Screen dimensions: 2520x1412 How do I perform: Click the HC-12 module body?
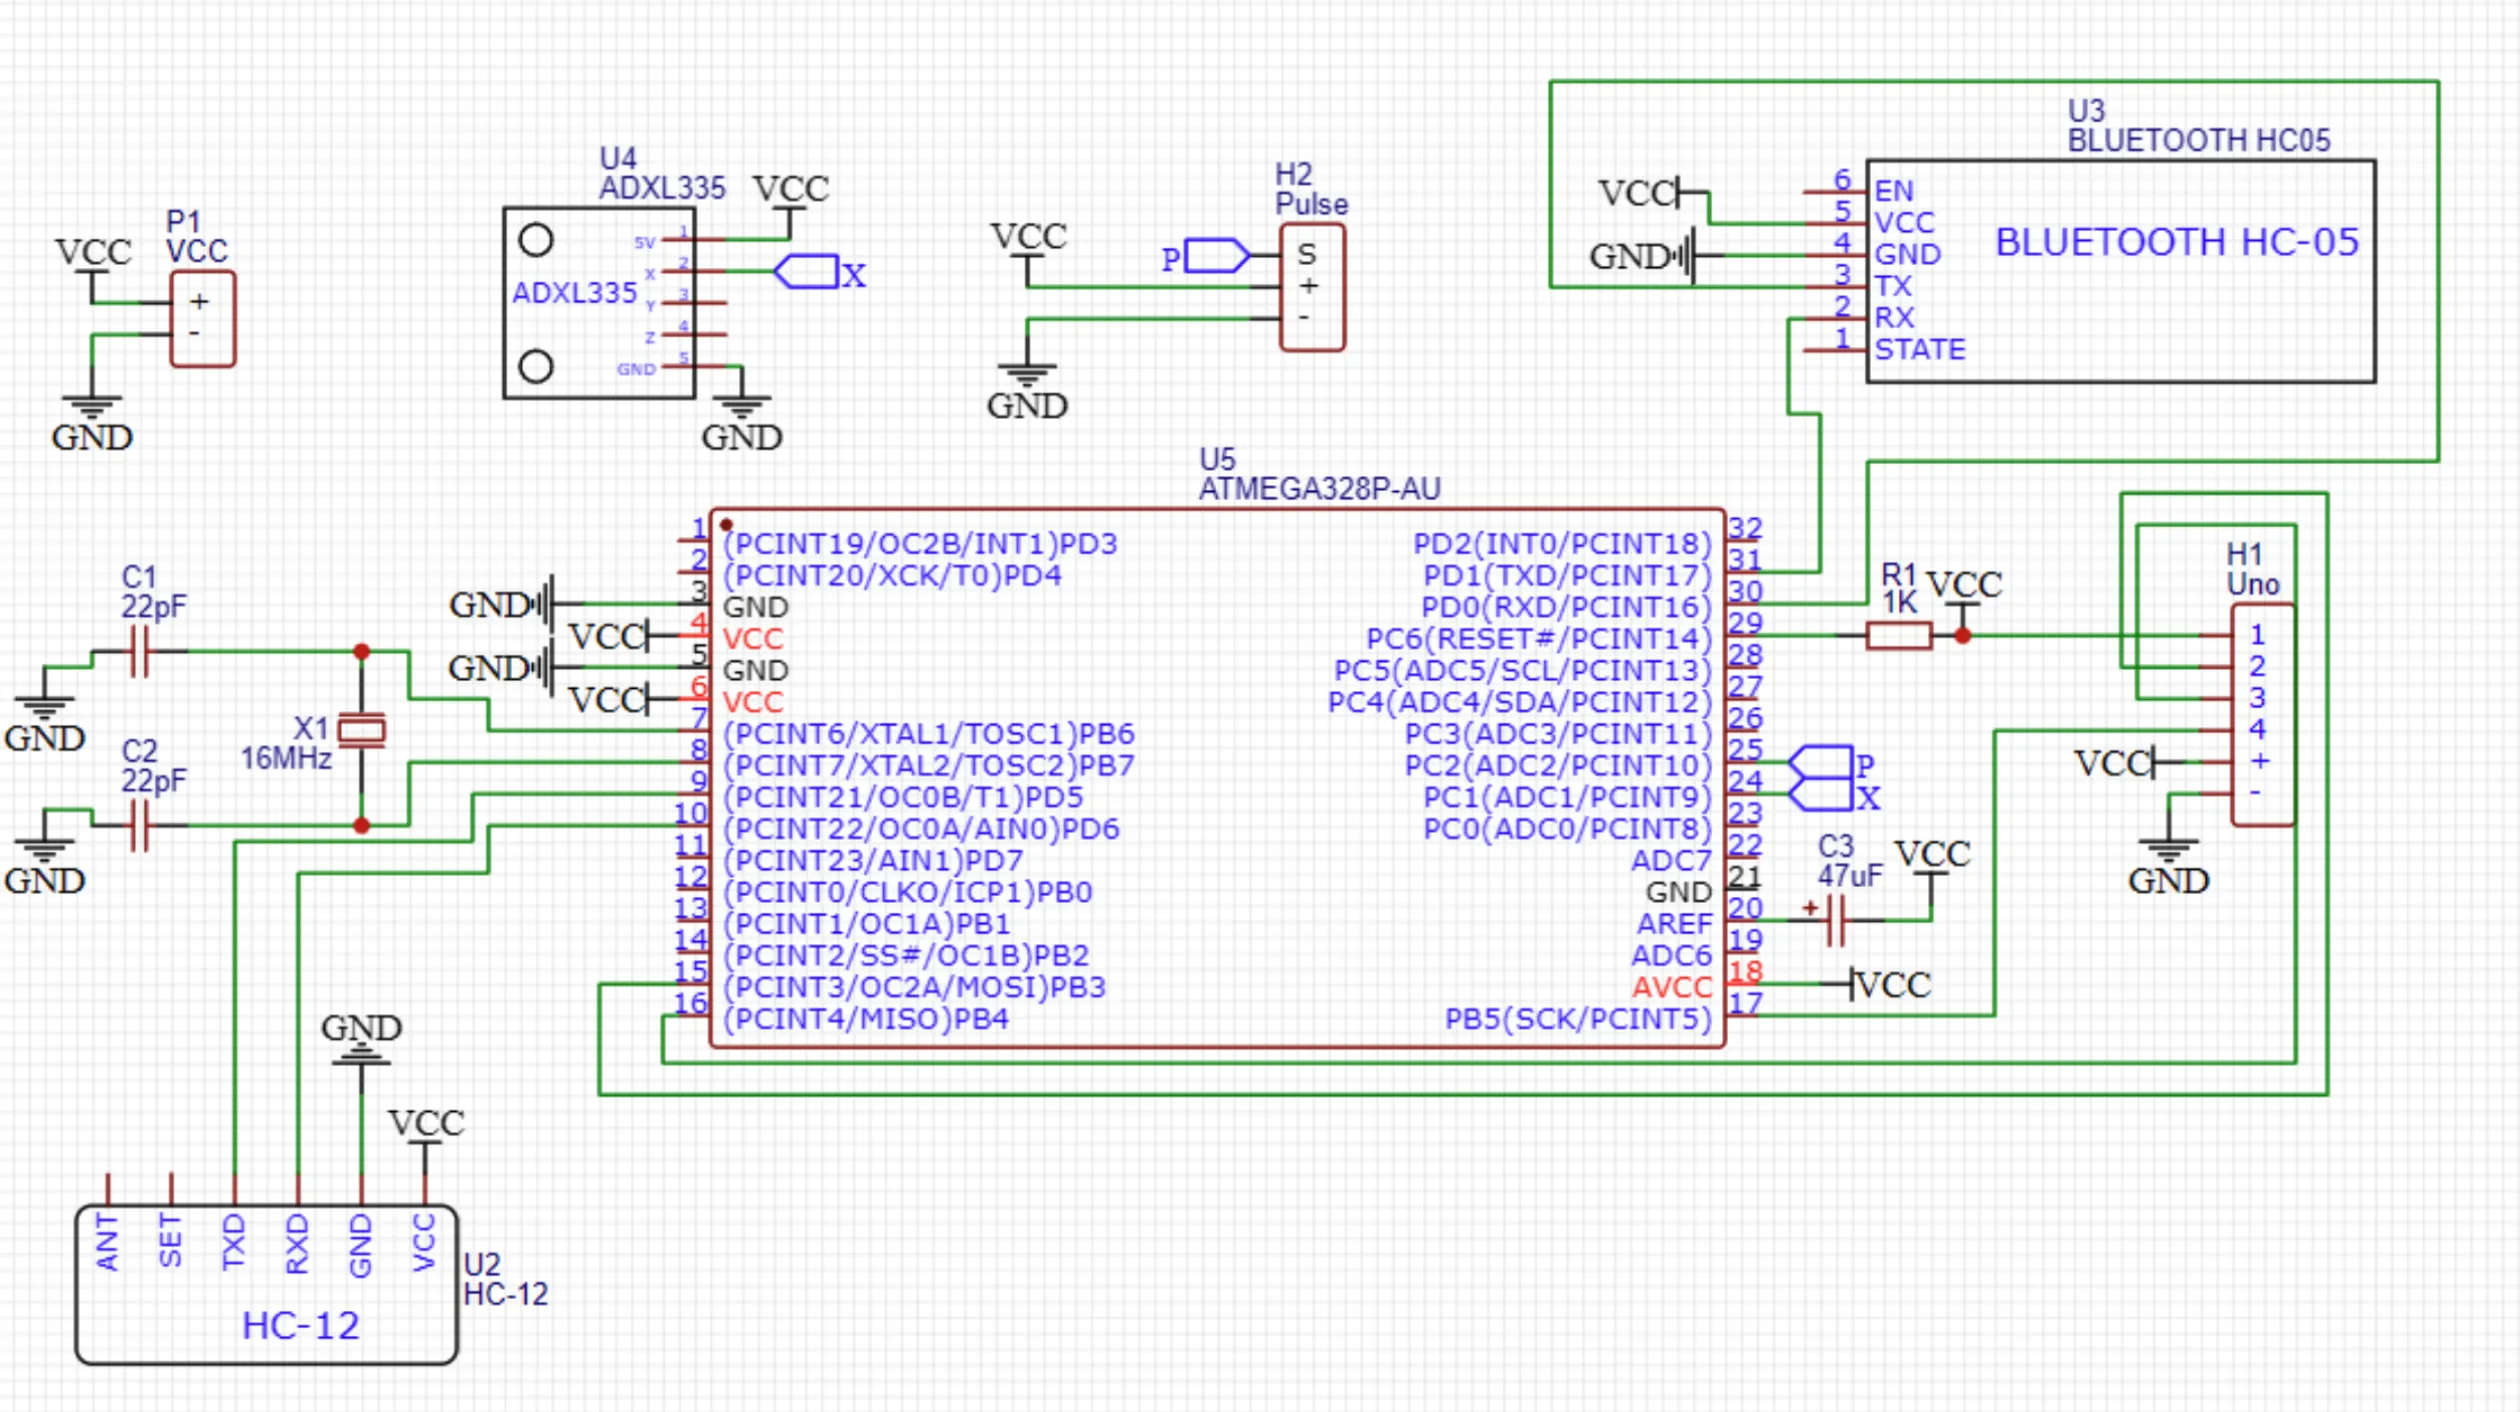(268, 1285)
